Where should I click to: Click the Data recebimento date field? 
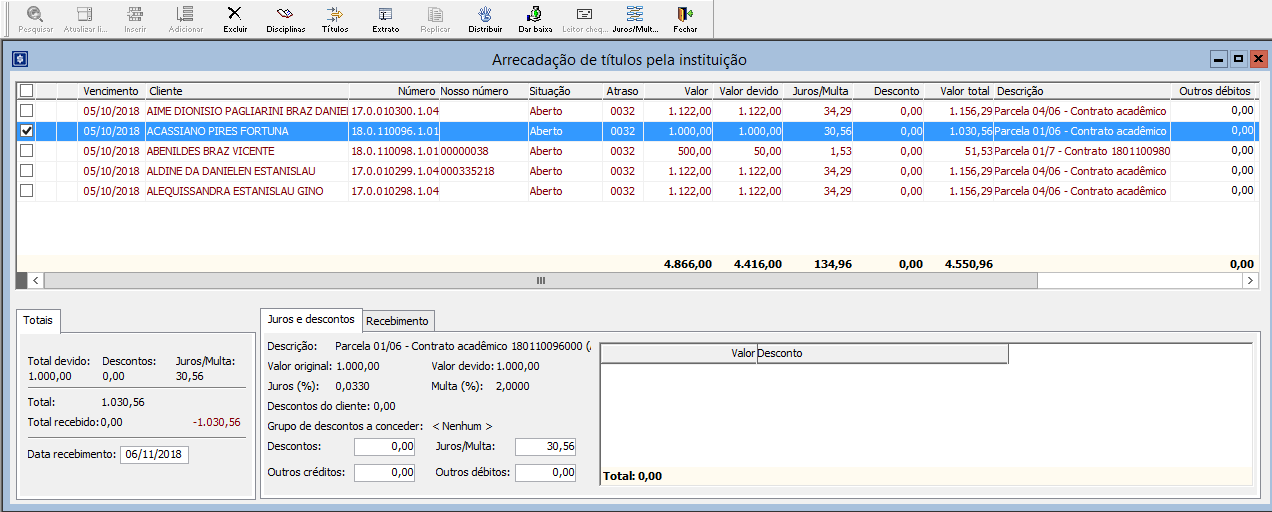(x=154, y=454)
